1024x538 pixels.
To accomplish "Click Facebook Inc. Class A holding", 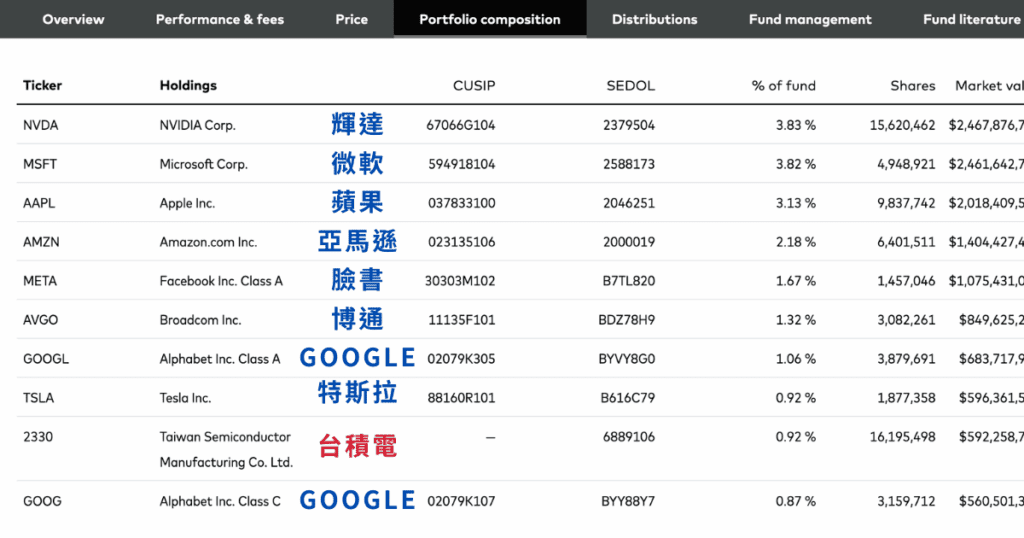I will click(x=221, y=281).
